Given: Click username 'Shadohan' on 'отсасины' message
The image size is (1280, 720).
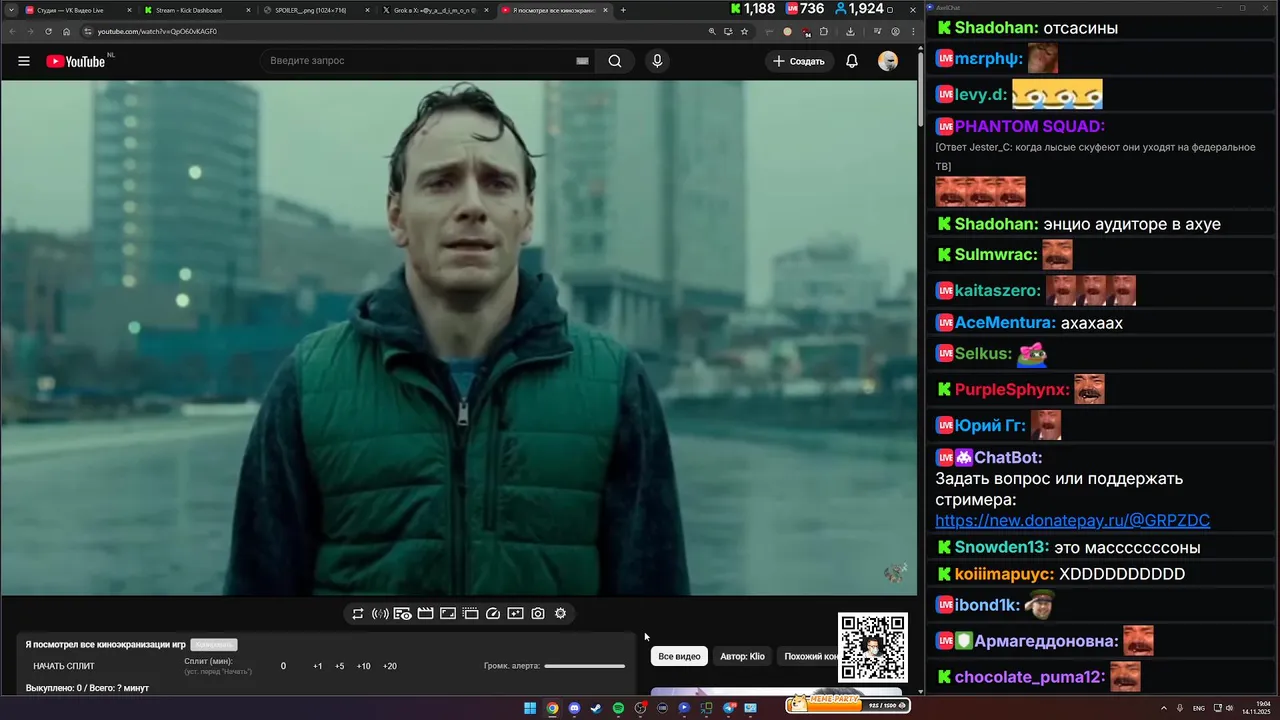Looking at the screenshot, I should pos(996,28).
